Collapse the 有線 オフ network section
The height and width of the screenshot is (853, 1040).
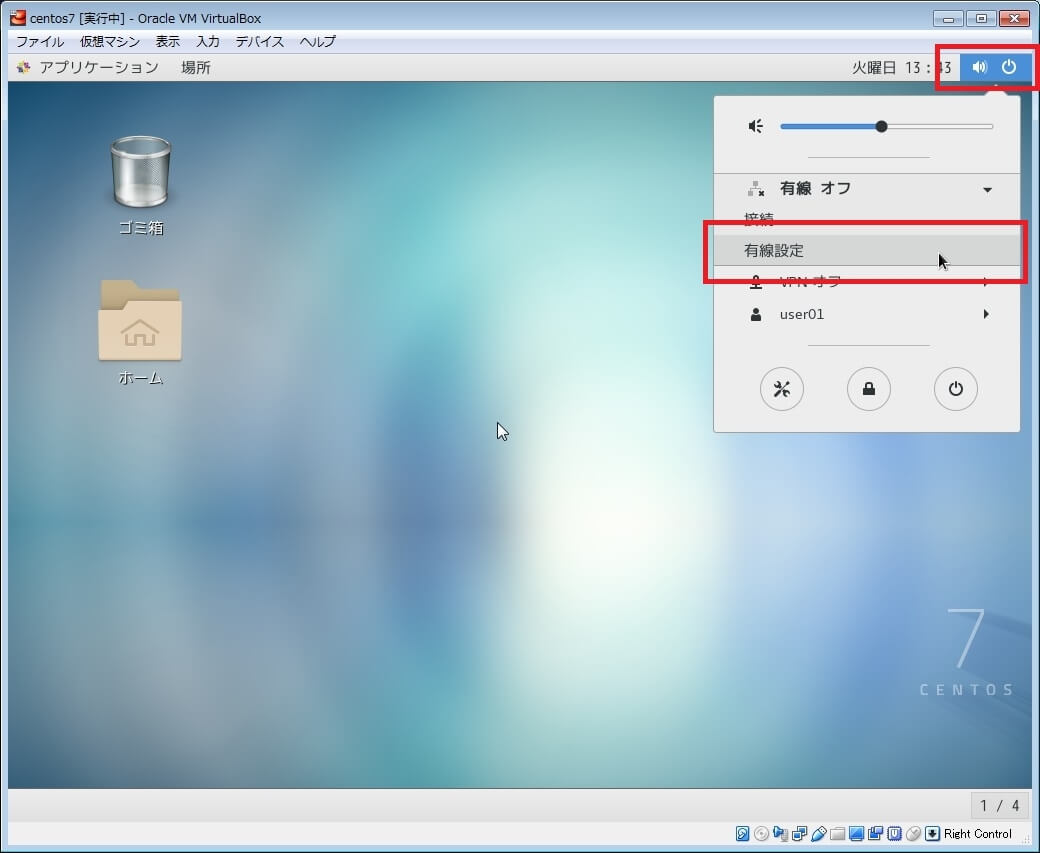click(987, 189)
